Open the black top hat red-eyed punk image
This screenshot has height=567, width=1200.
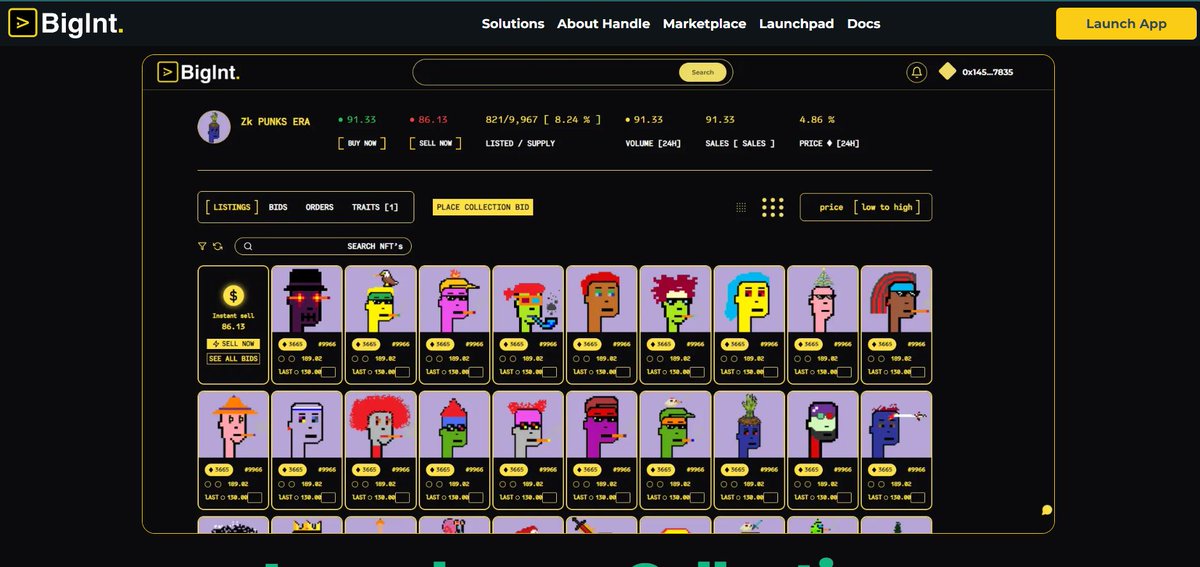pos(307,299)
